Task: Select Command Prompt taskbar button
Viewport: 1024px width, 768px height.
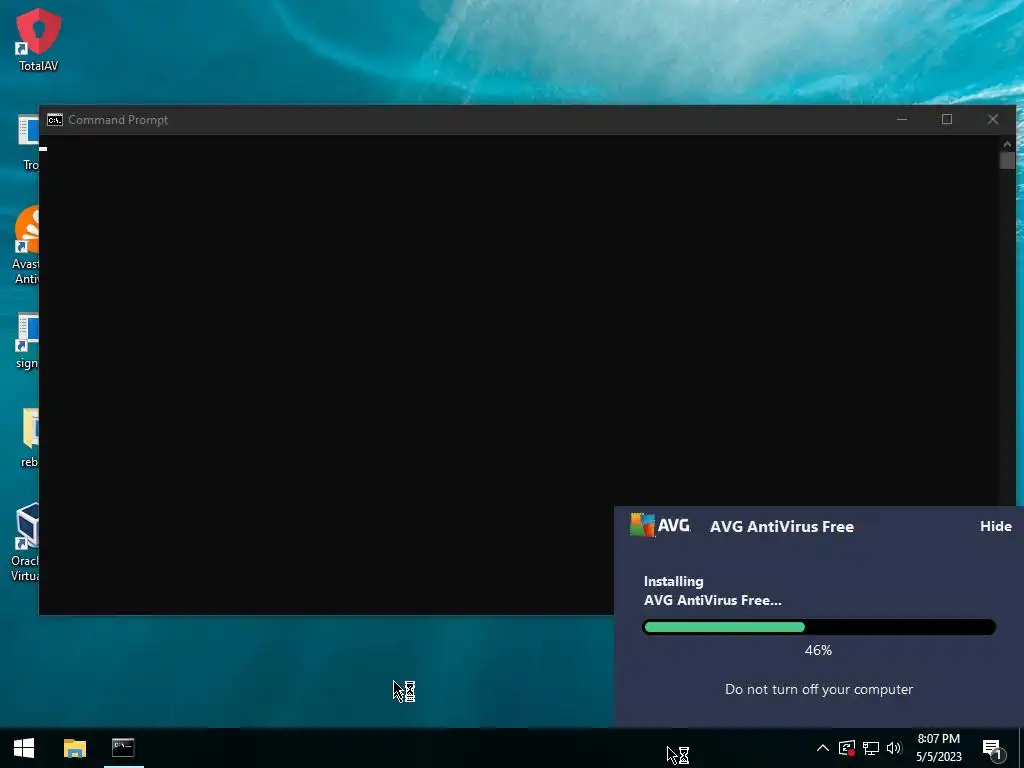Action: pos(123,748)
